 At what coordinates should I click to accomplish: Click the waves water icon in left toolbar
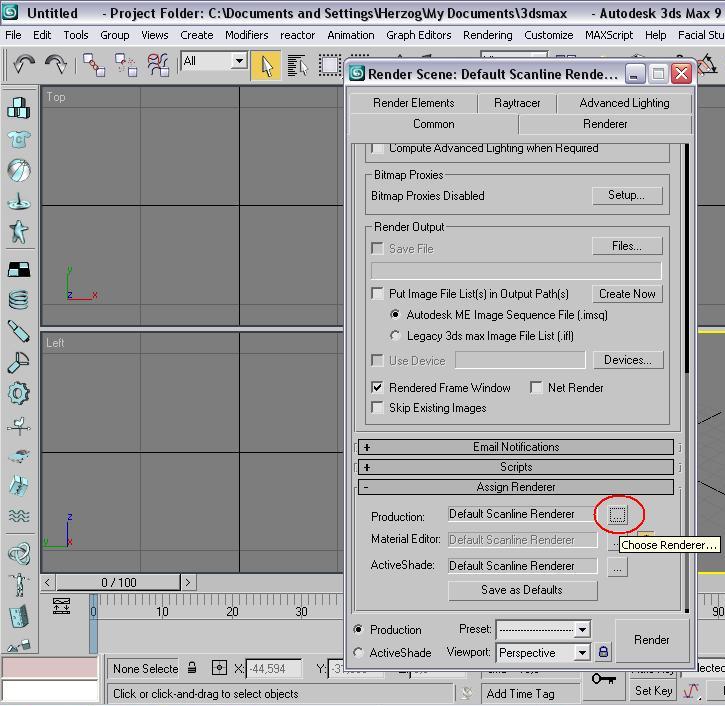19,516
